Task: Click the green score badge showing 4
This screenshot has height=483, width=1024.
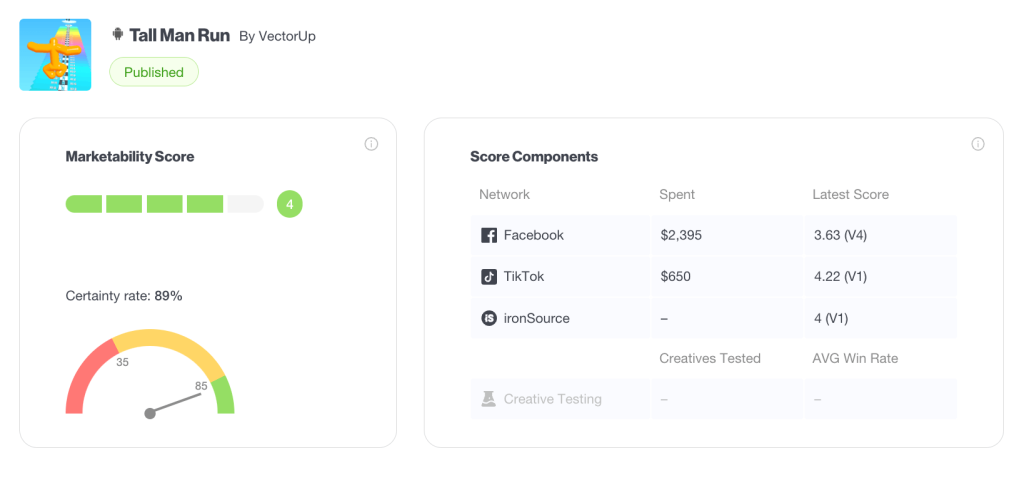Action: (289, 204)
